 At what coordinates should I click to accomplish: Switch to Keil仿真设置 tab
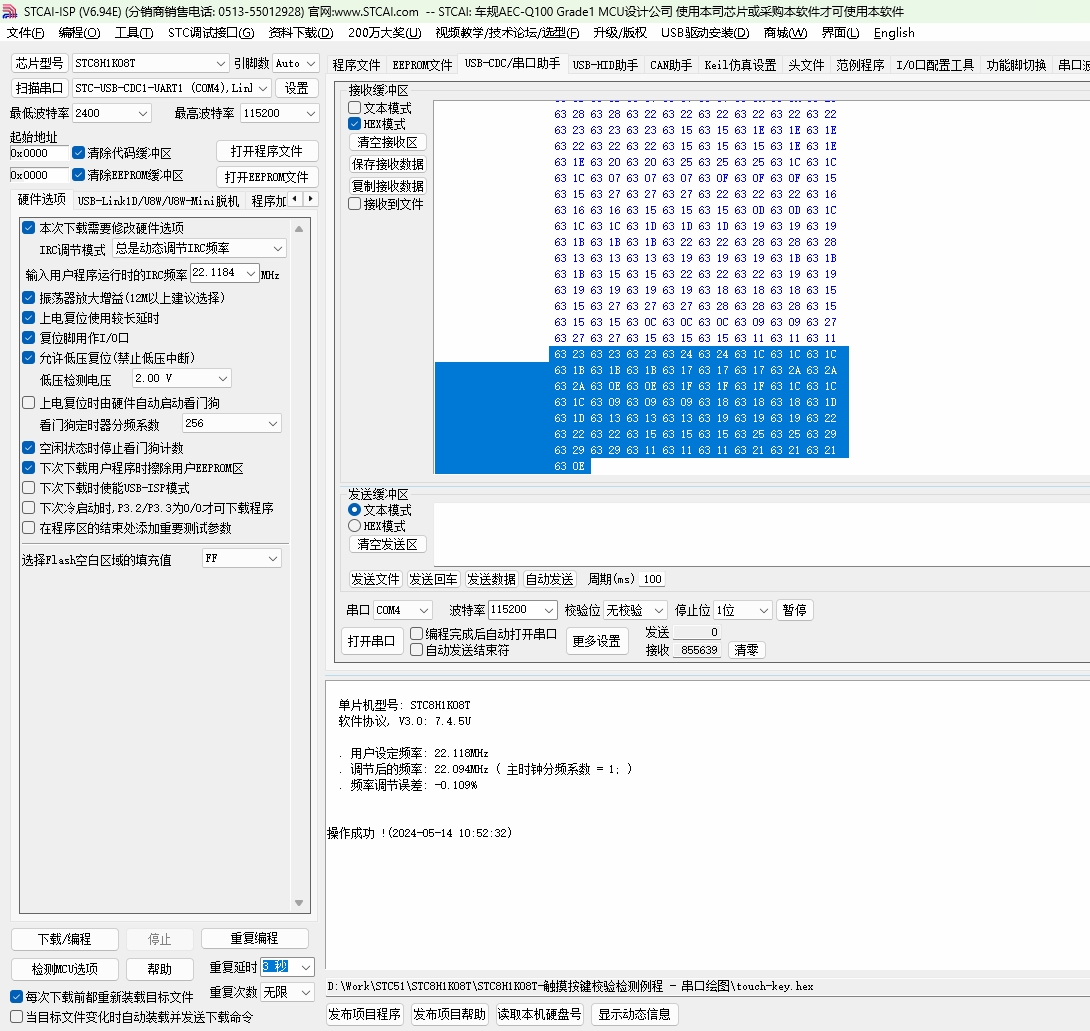740,65
